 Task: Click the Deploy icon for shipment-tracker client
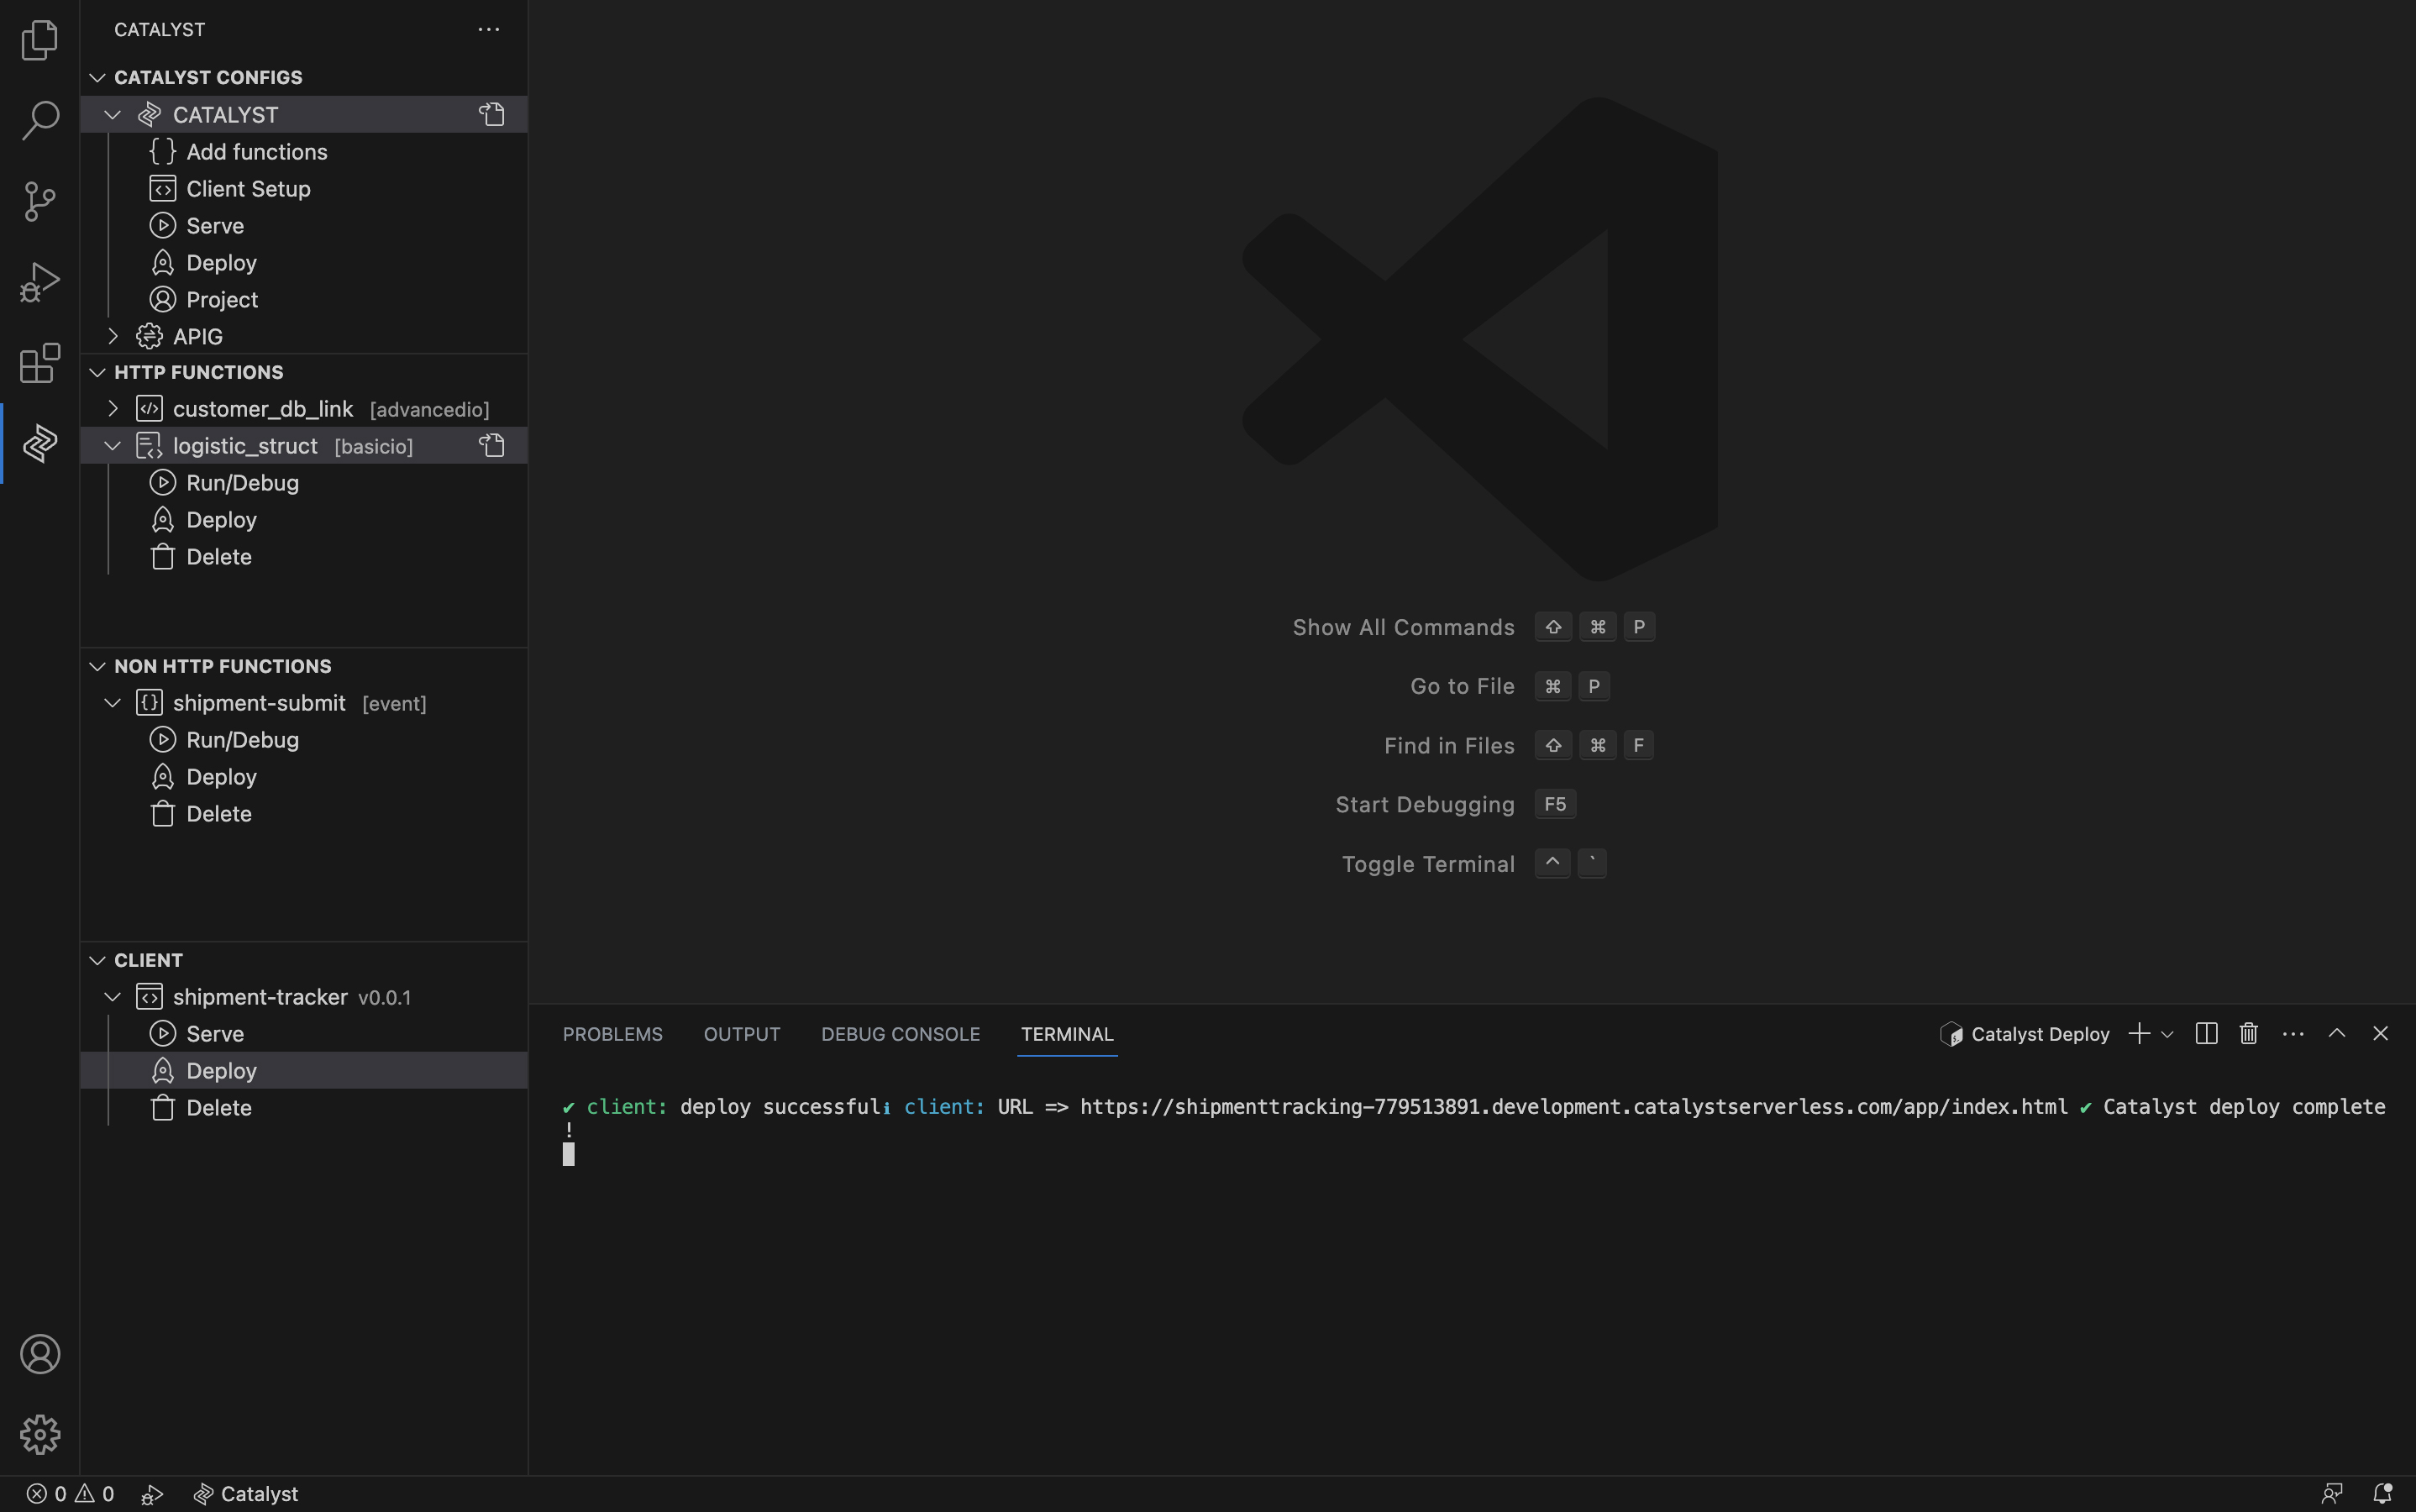pyautogui.click(x=164, y=1069)
